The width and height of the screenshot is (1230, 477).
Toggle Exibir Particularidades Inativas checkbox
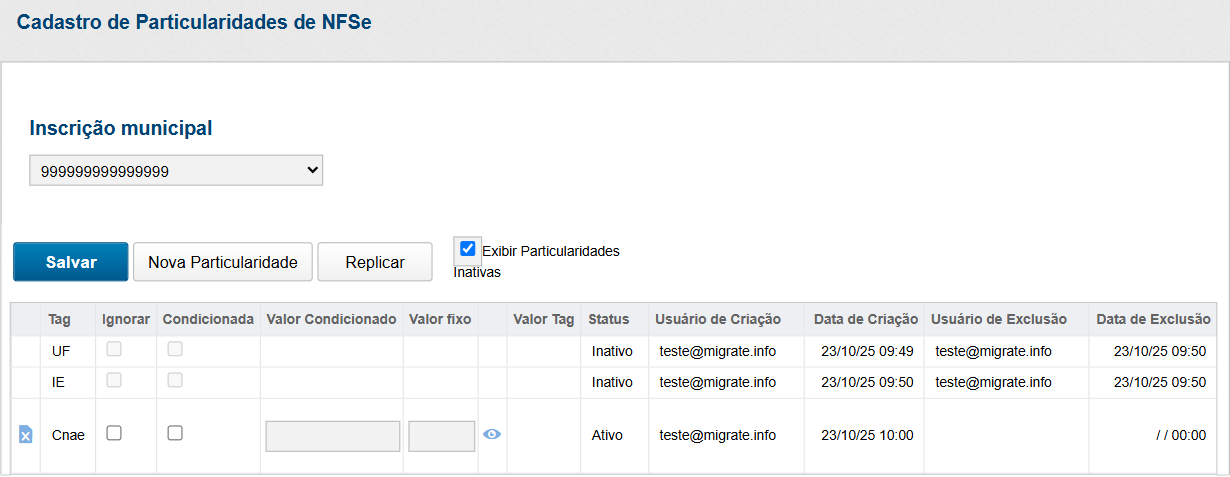[467, 249]
